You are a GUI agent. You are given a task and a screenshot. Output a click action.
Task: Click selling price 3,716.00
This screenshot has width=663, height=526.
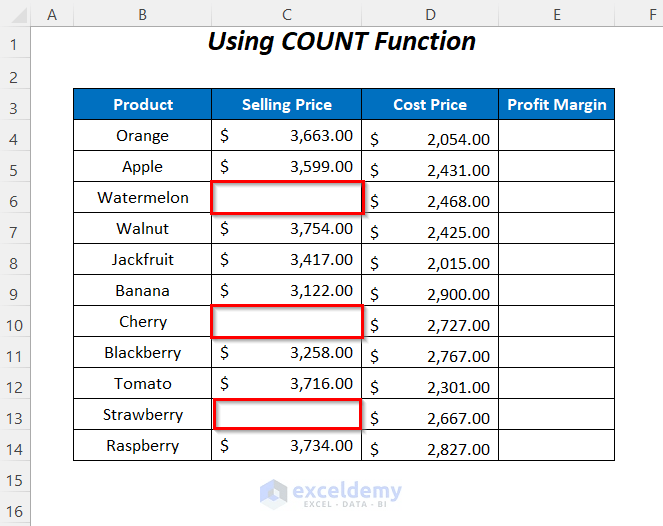pos(287,384)
